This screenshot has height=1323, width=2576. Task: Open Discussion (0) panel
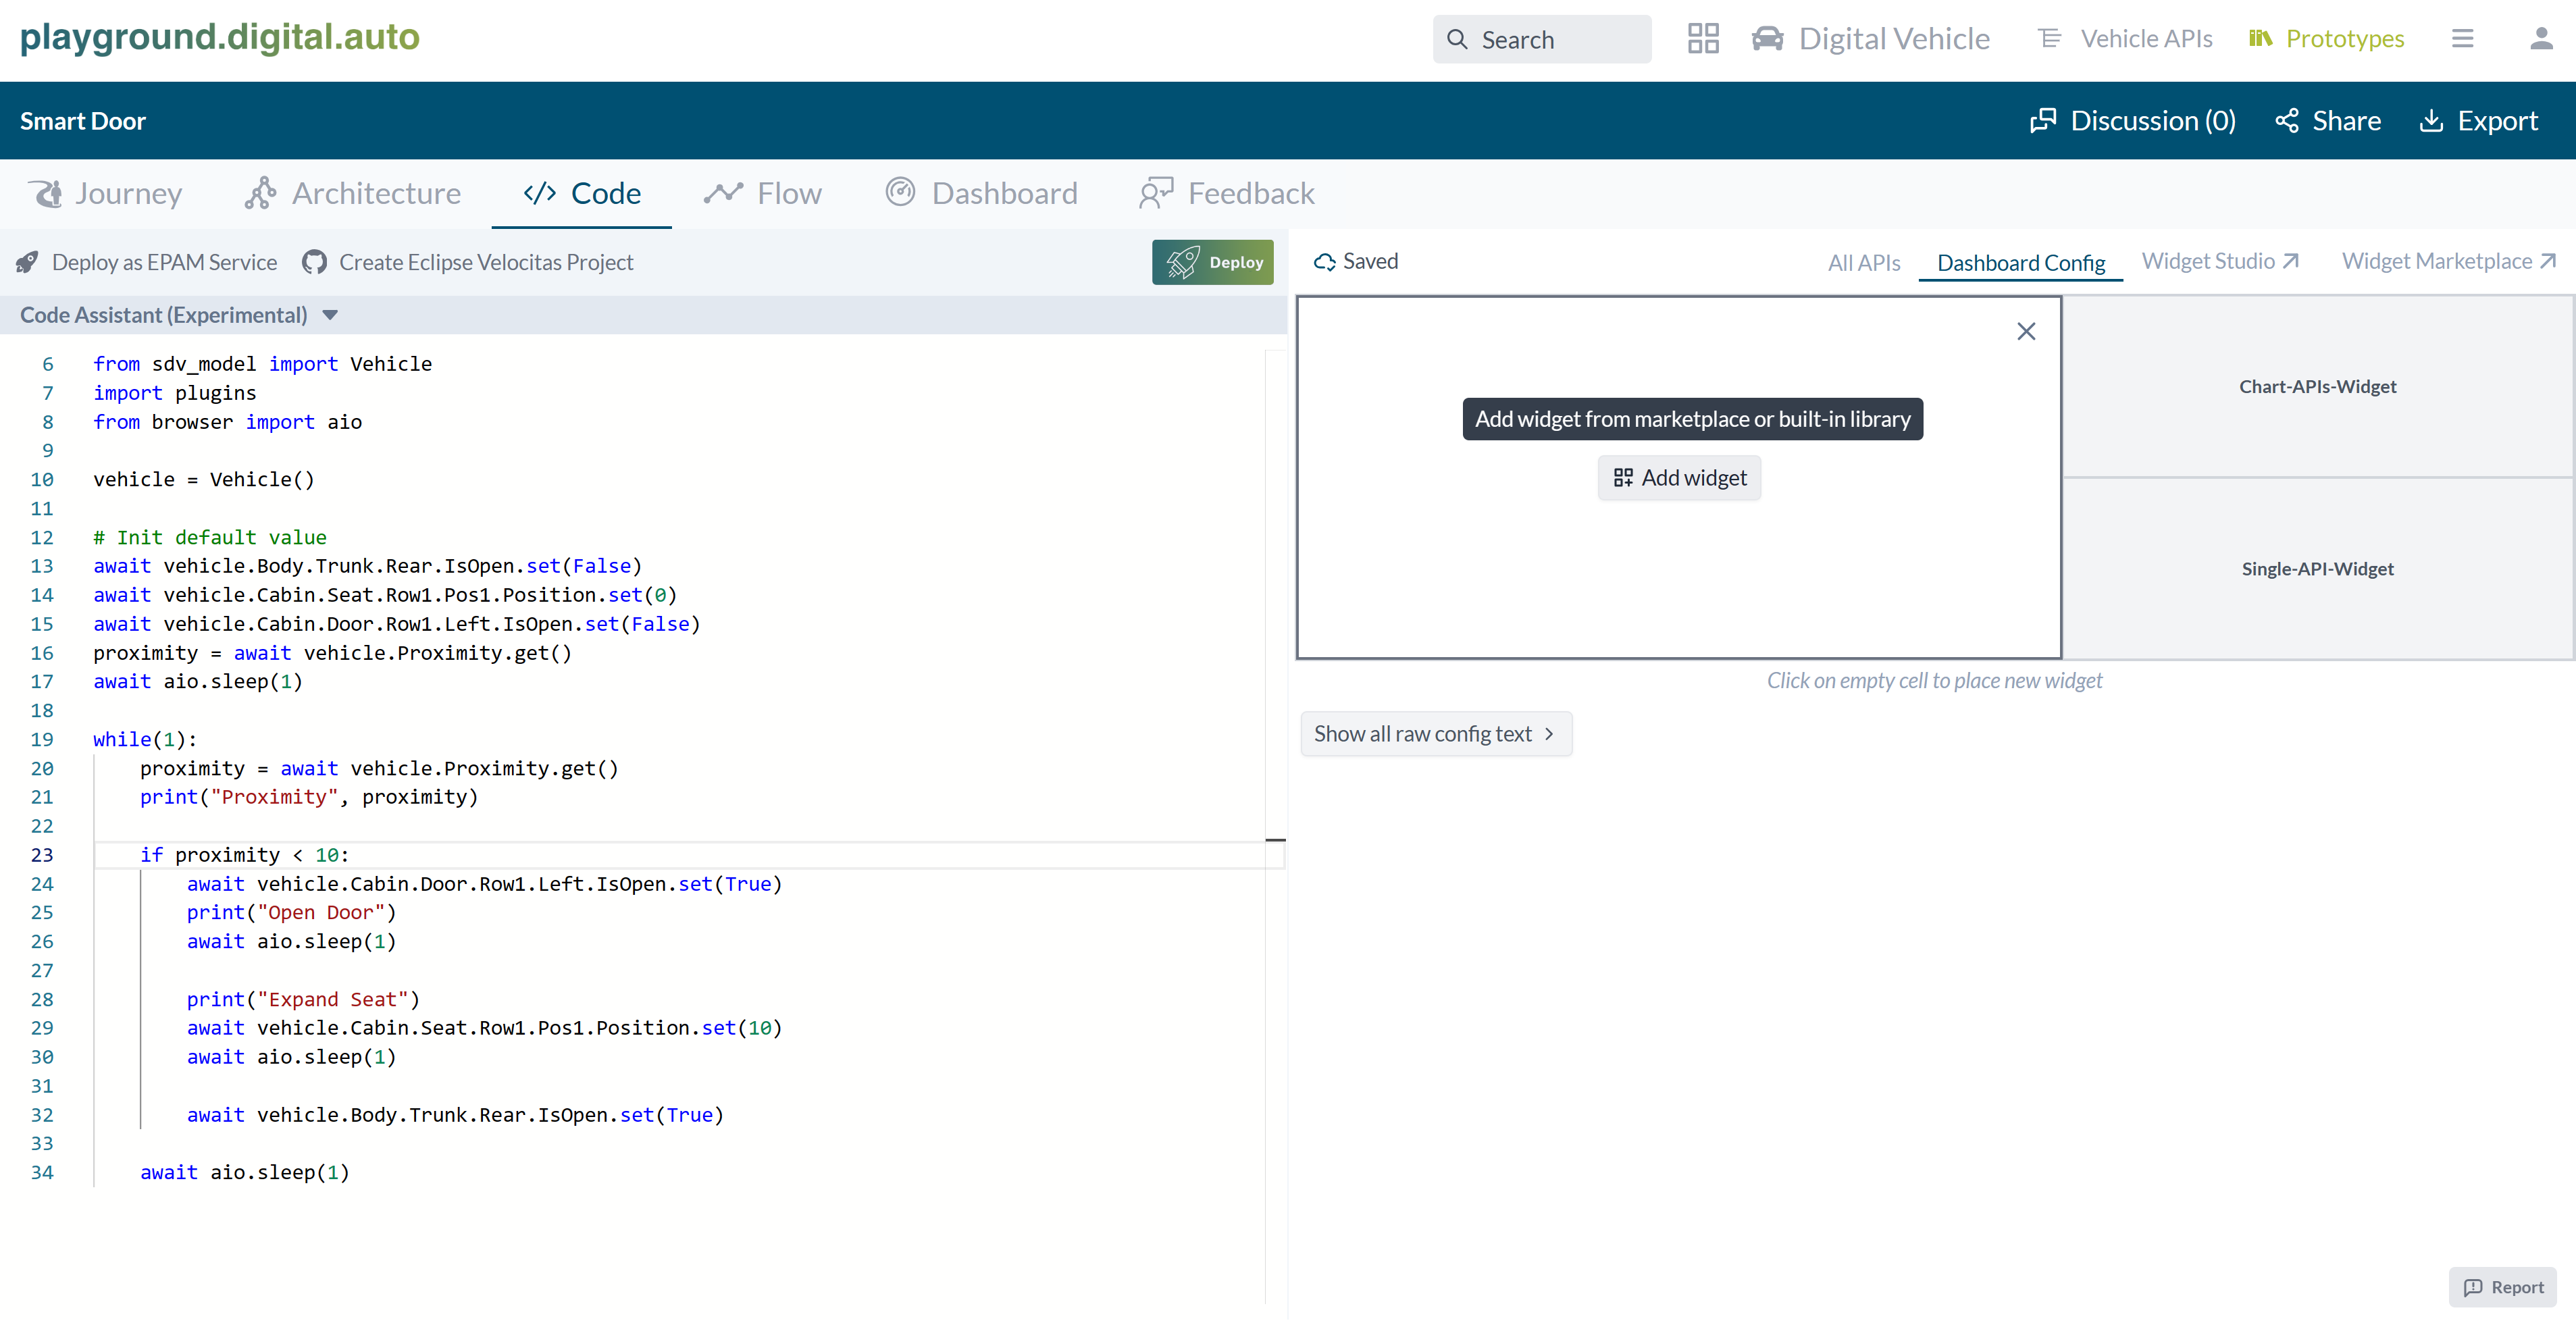pos(2133,121)
